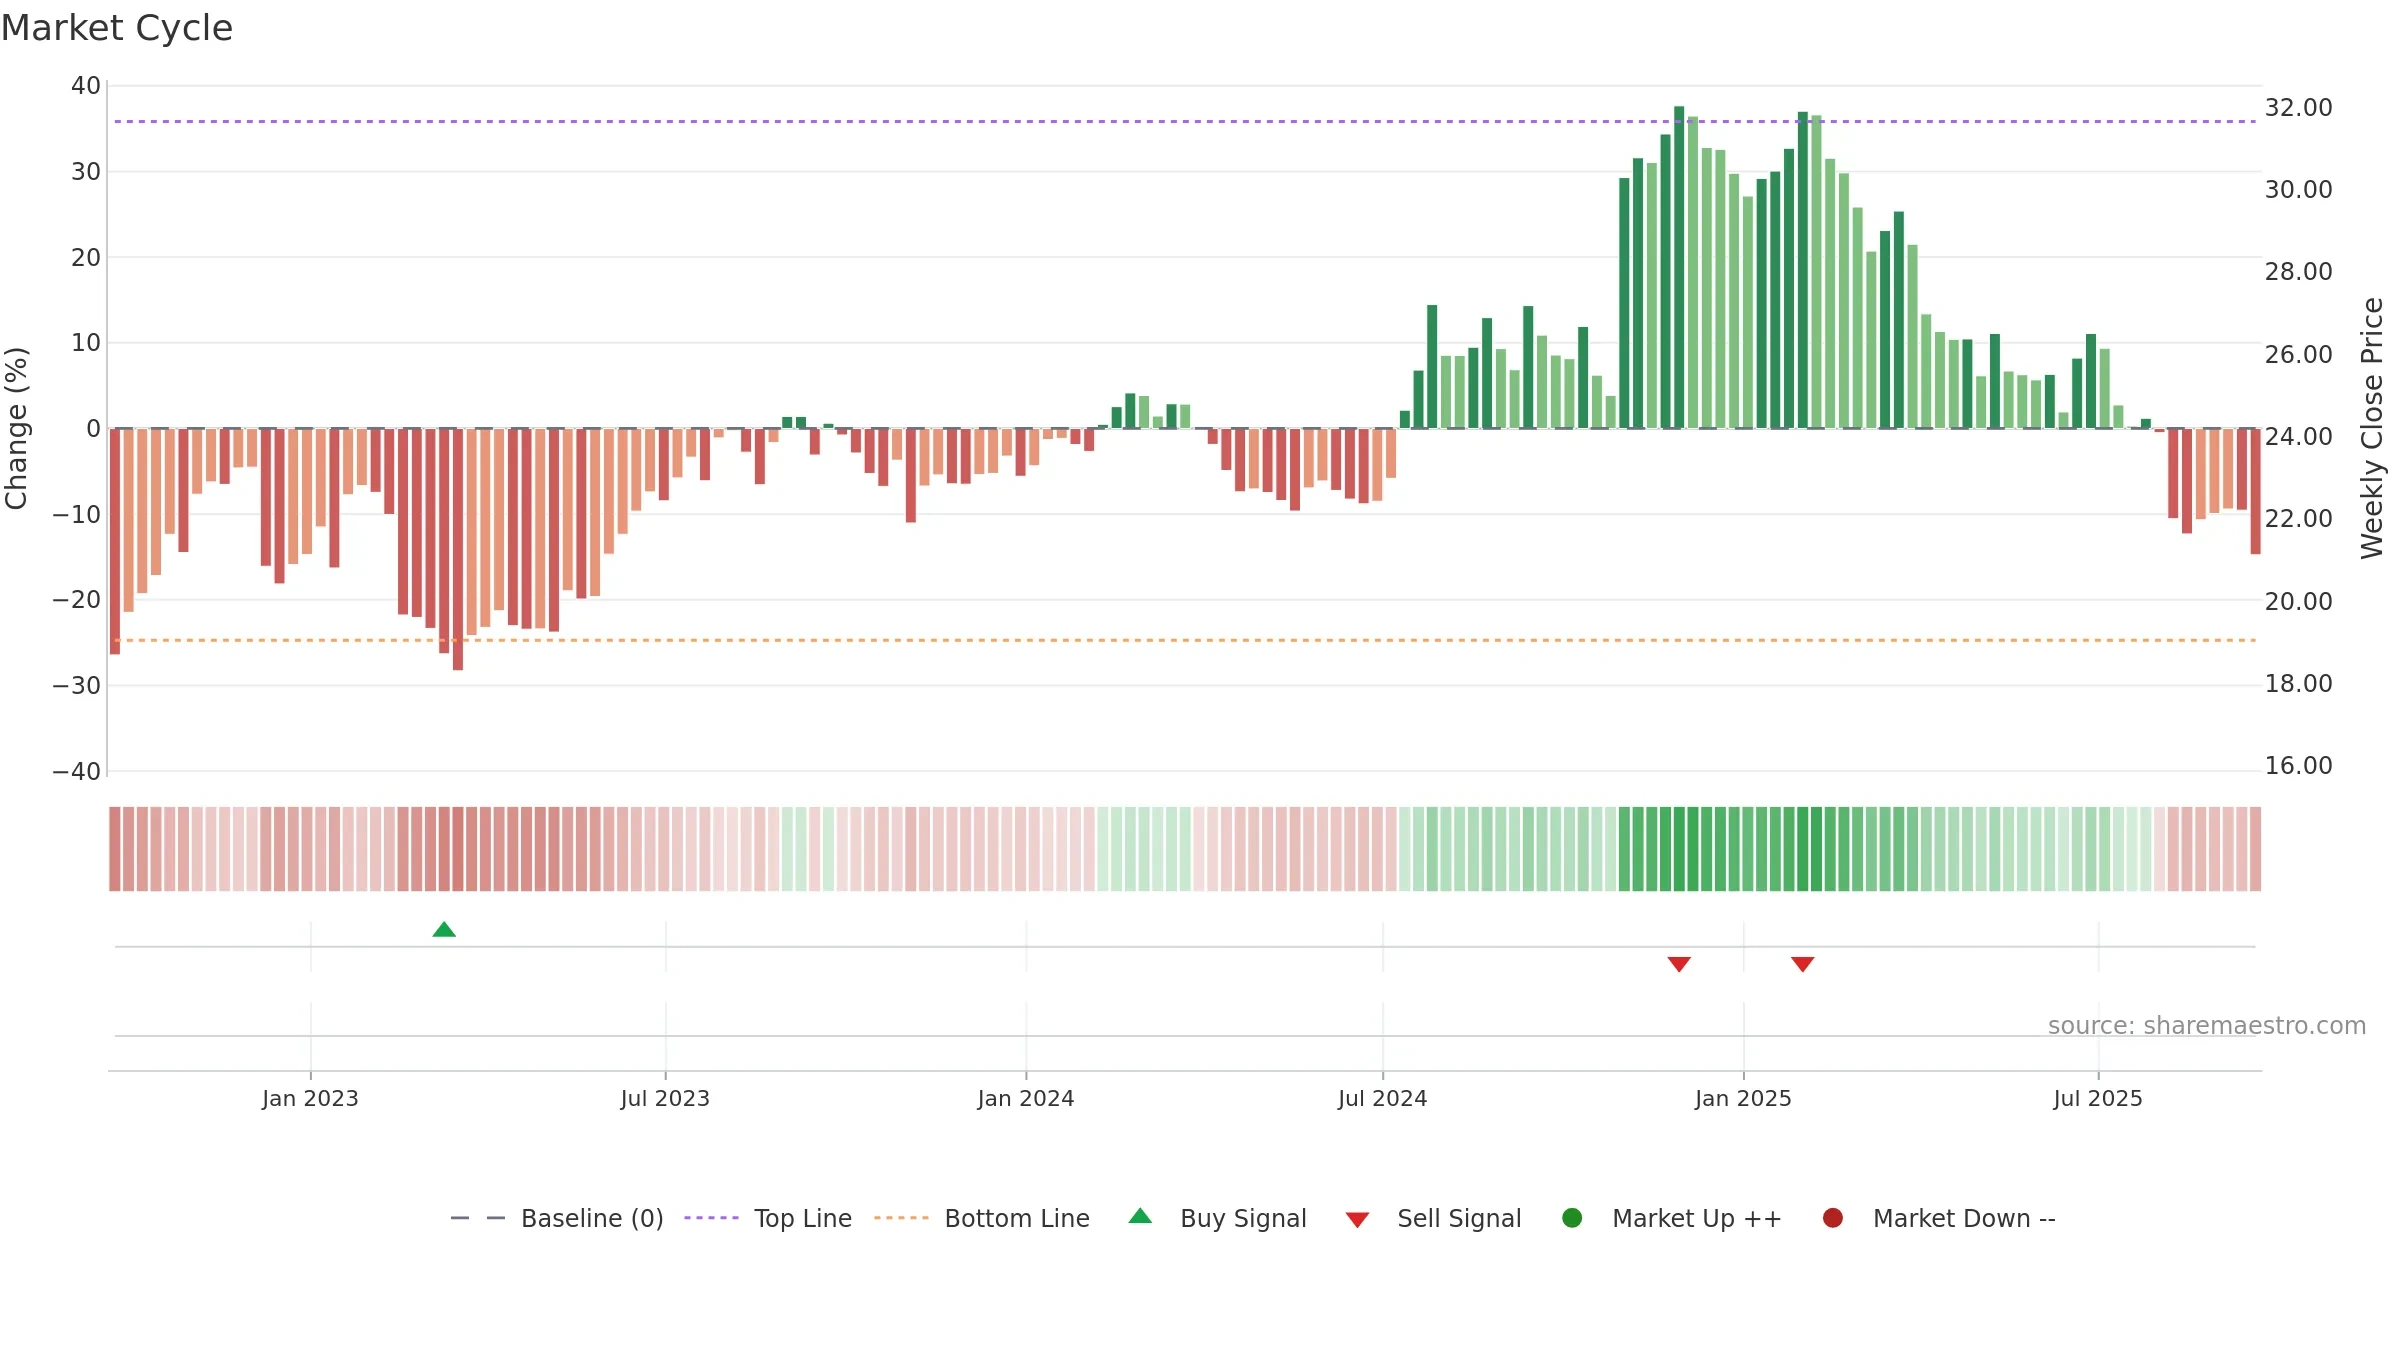Click the gray Baseline legend dash

point(478,1218)
